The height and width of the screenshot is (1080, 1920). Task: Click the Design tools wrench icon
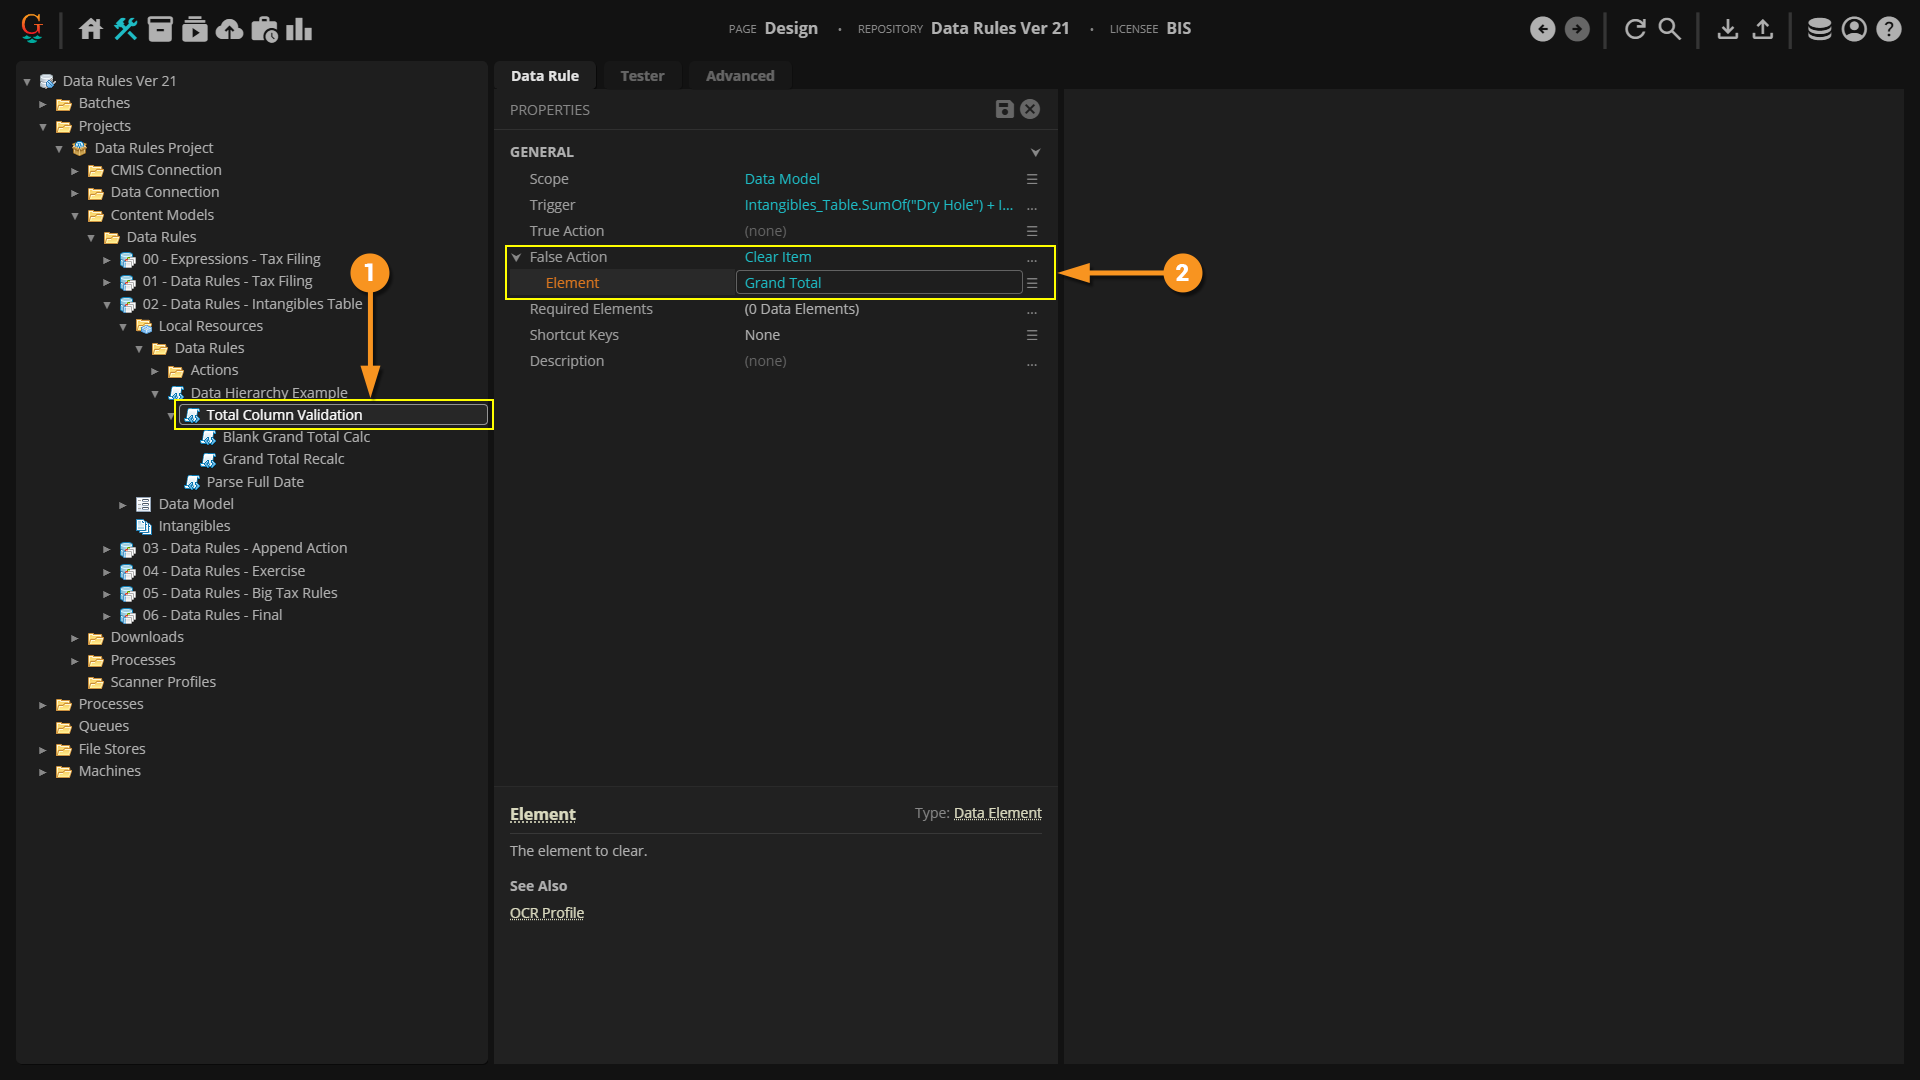tap(125, 29)
